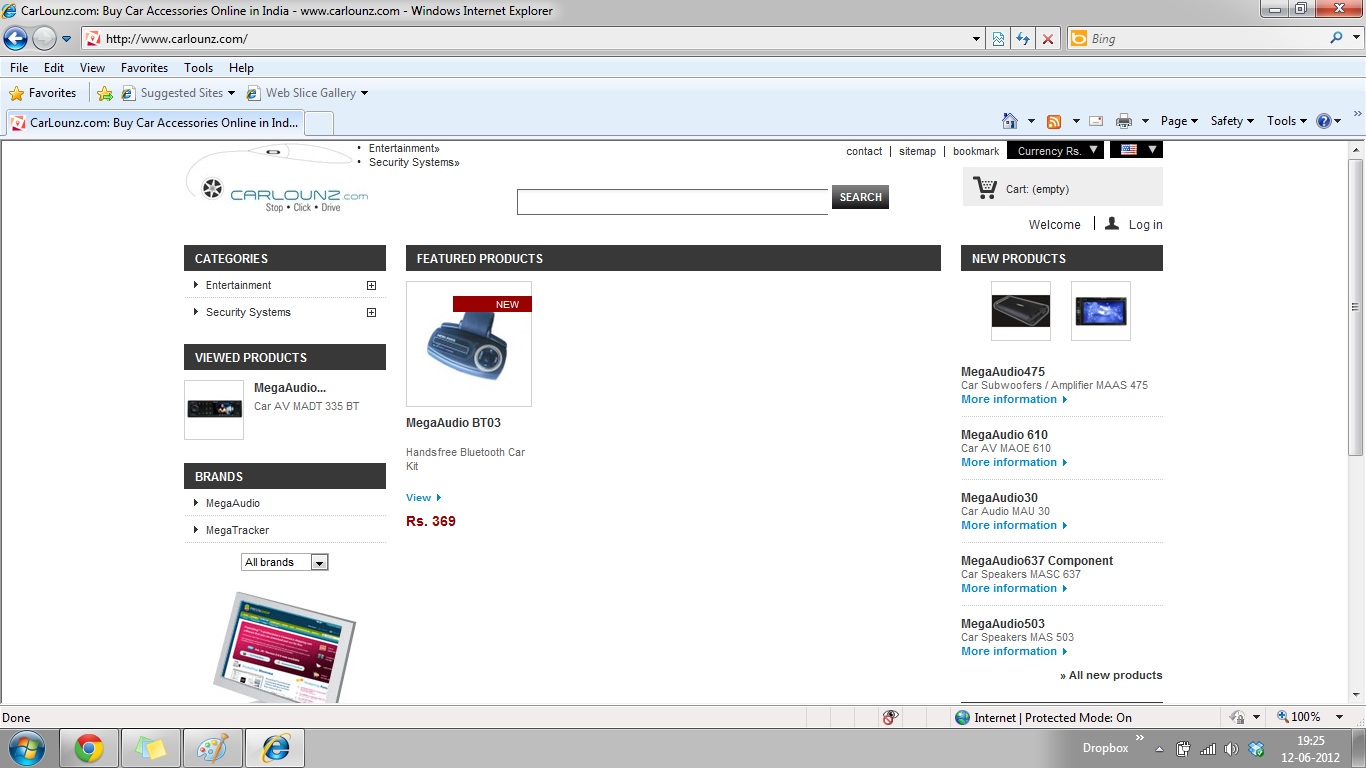Screen dimensions: 1366x768
Task: Click the Bing search magnifier icon
Action: 1337,38
